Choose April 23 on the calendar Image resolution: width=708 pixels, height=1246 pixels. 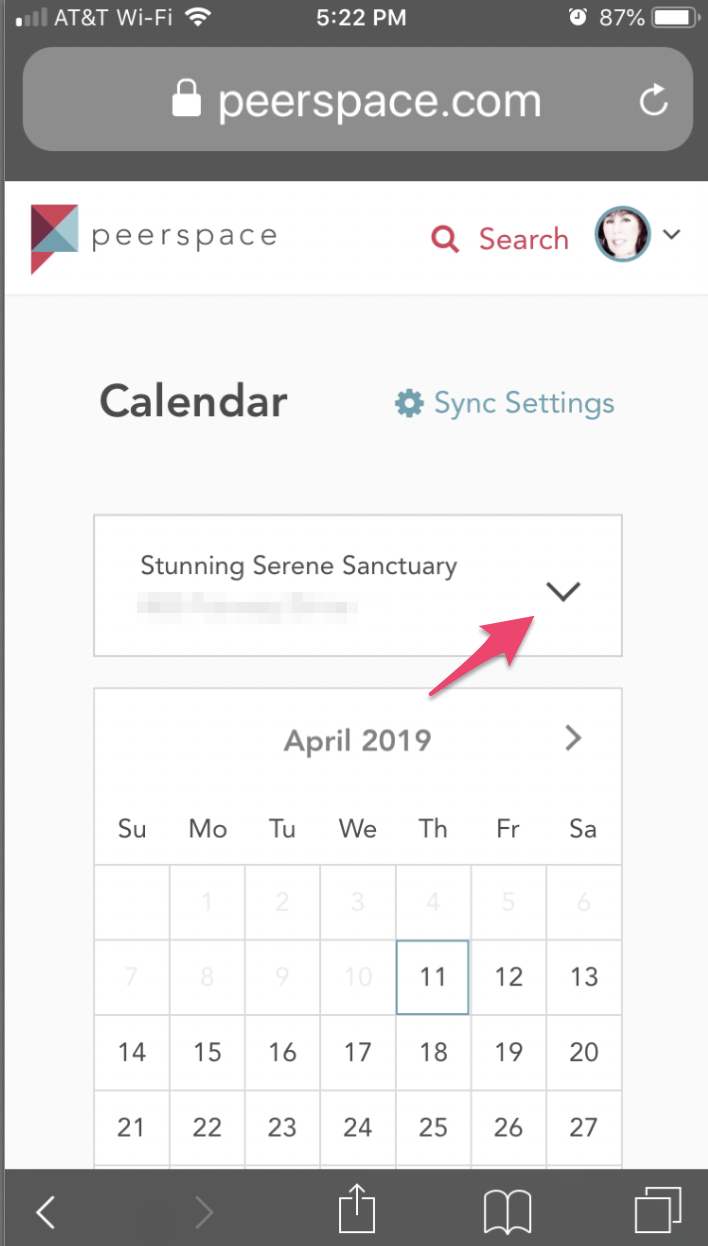(282, 1127)
